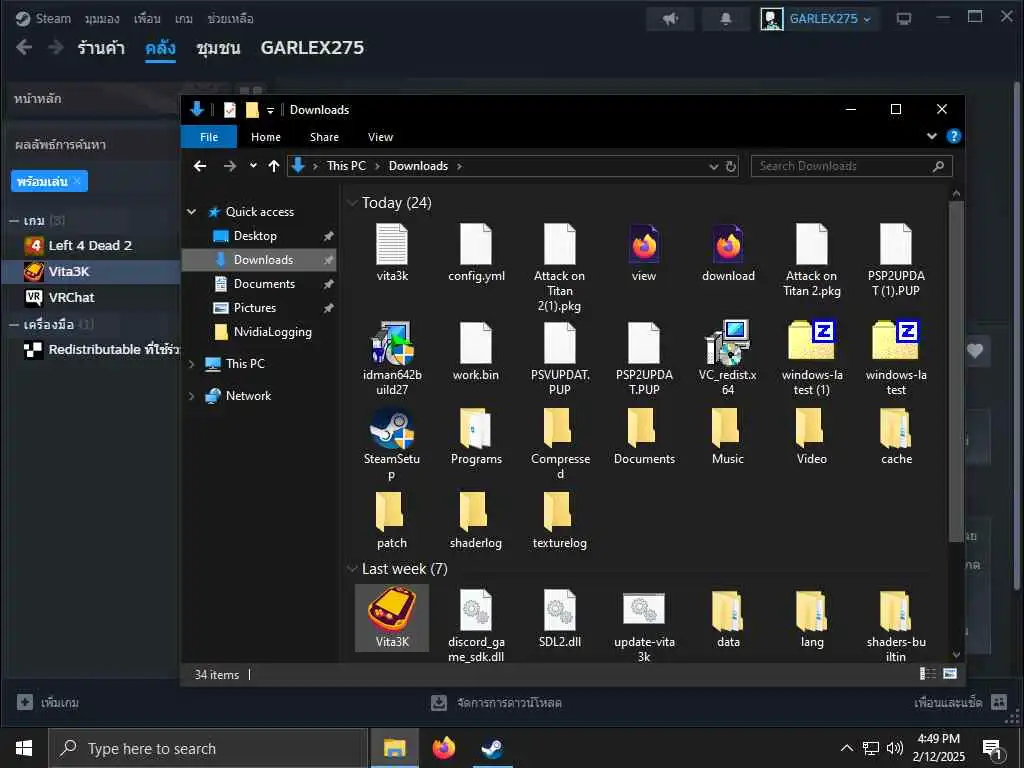
Task: Open the Share ribbon tab
Action: (x=324, y=136)
